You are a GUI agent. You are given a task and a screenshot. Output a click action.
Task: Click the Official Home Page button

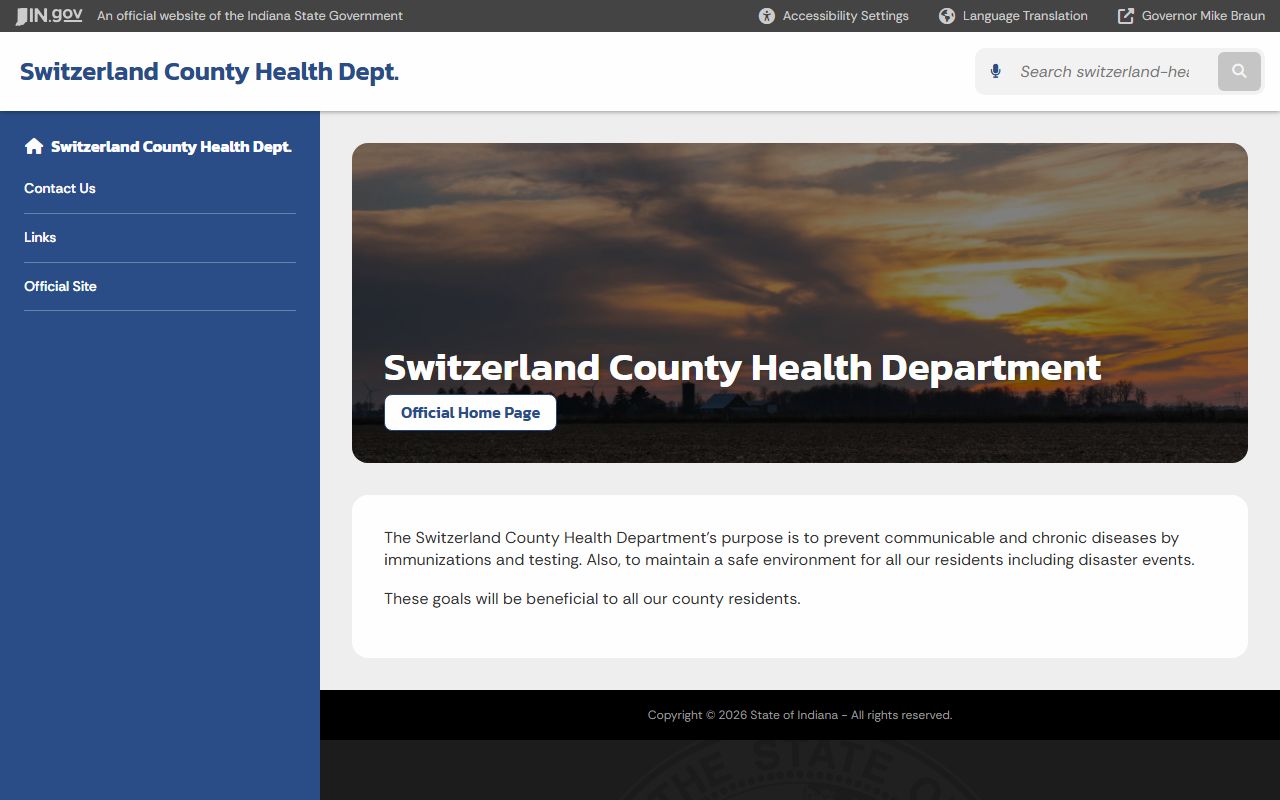[x=470, y=412]
